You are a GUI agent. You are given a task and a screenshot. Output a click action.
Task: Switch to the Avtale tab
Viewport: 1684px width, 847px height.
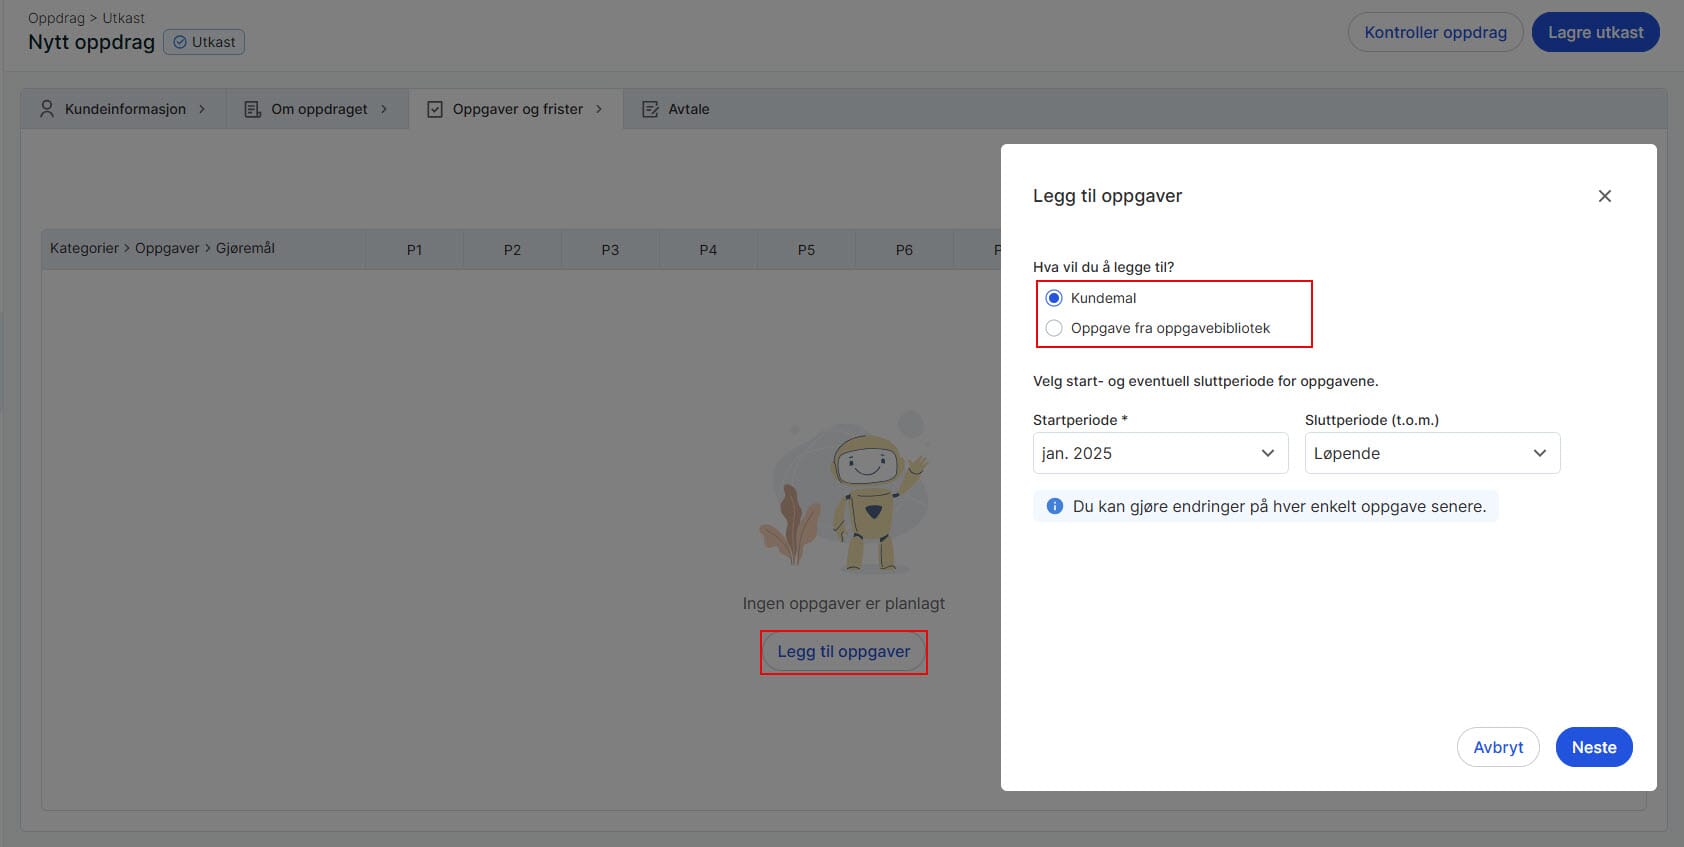click(x=688, y=109)
